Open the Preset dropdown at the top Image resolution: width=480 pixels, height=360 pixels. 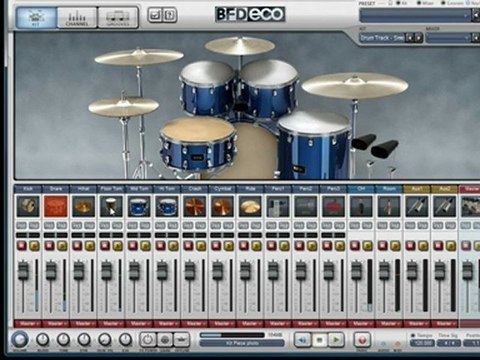click(x=415, y=16)
